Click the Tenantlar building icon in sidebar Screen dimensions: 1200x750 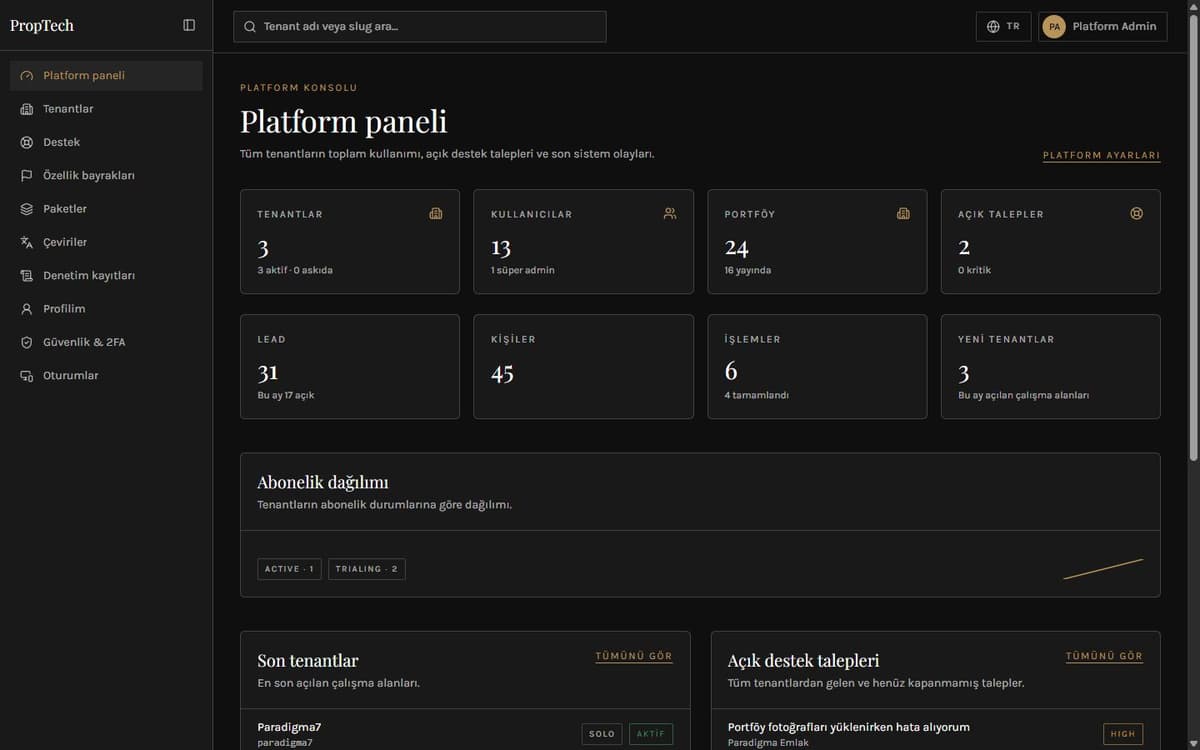click(x=27, y=109)
